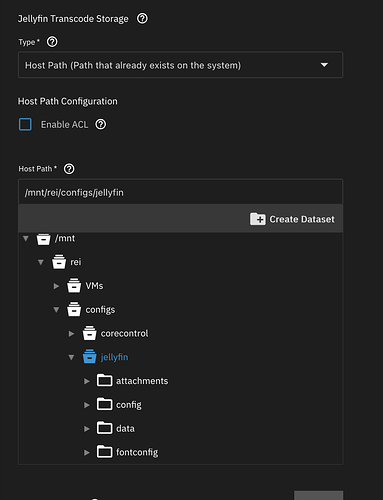Select the config folder label
The image size is (383, 500).
tap(129, 405)
